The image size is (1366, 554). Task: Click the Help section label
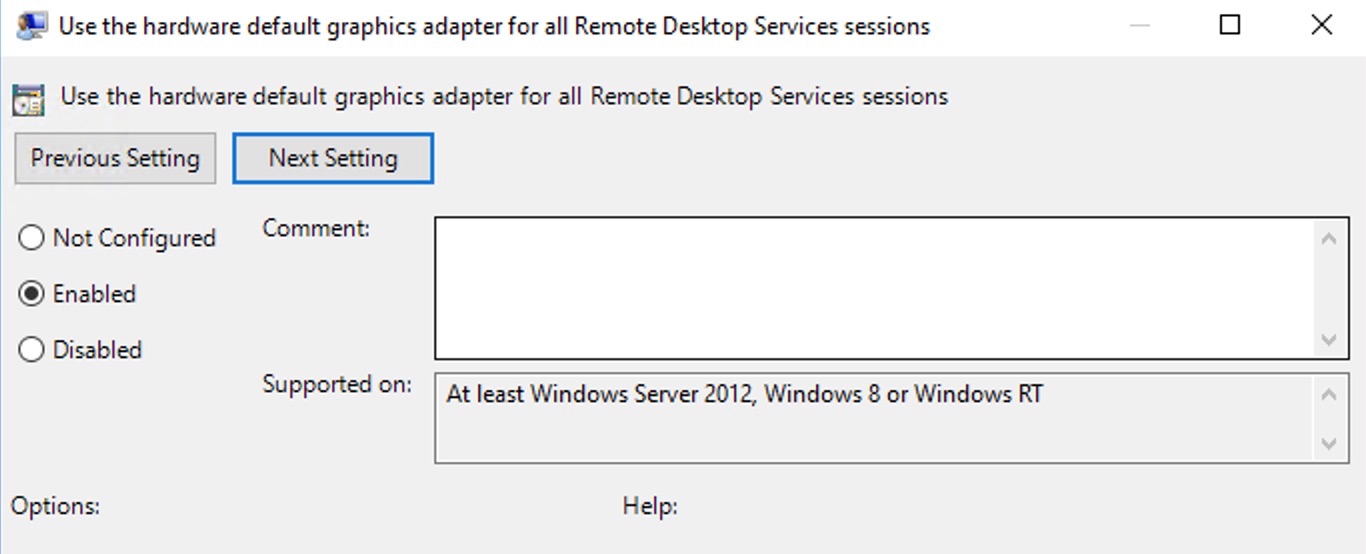pyautogui.click(x=650, y=506)
